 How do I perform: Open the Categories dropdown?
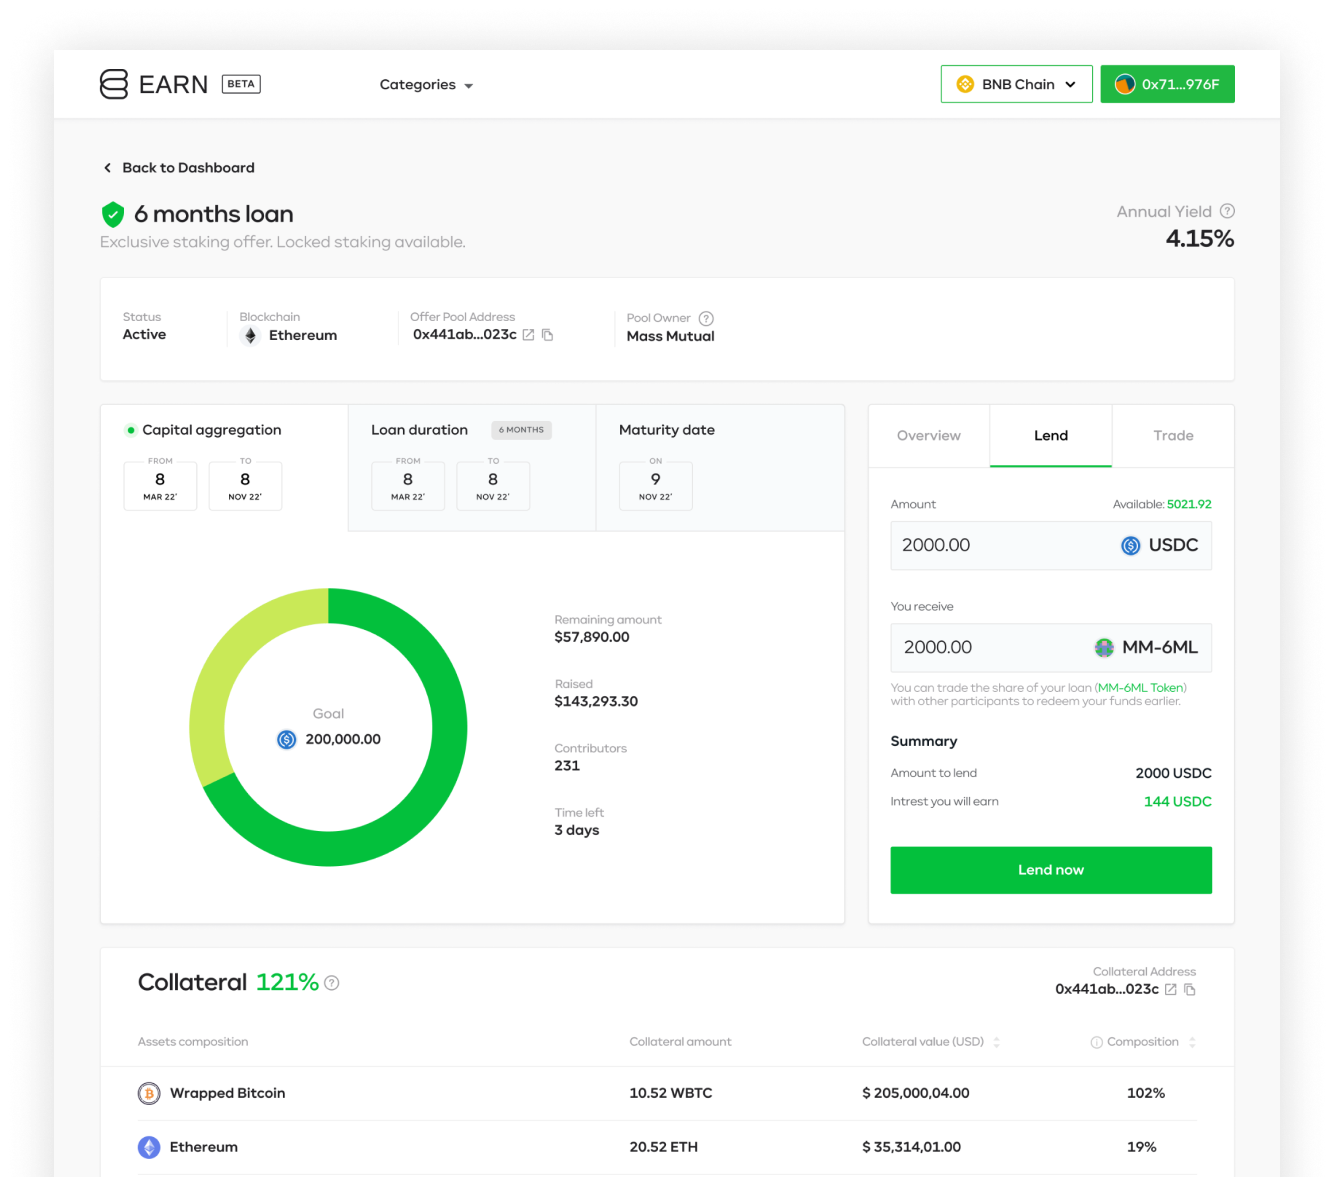(426, 85)
